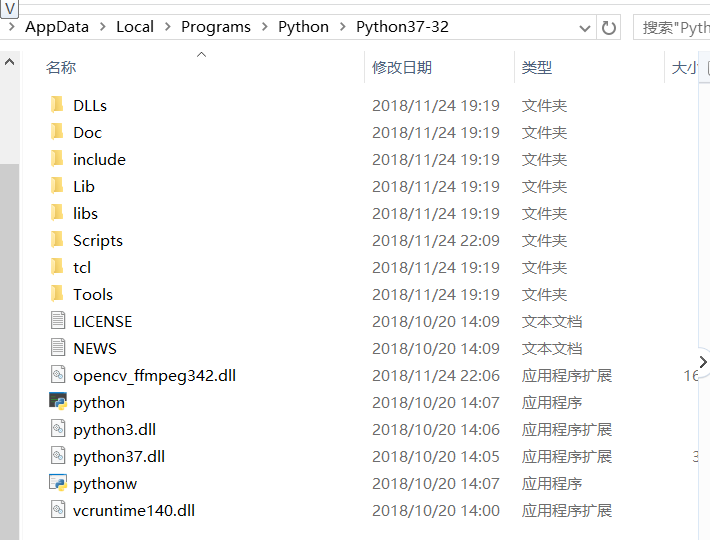Select the vcruntime140.dll file icon
The width and height of the screenshot is (710, 540).
click(x=58, y=510)
